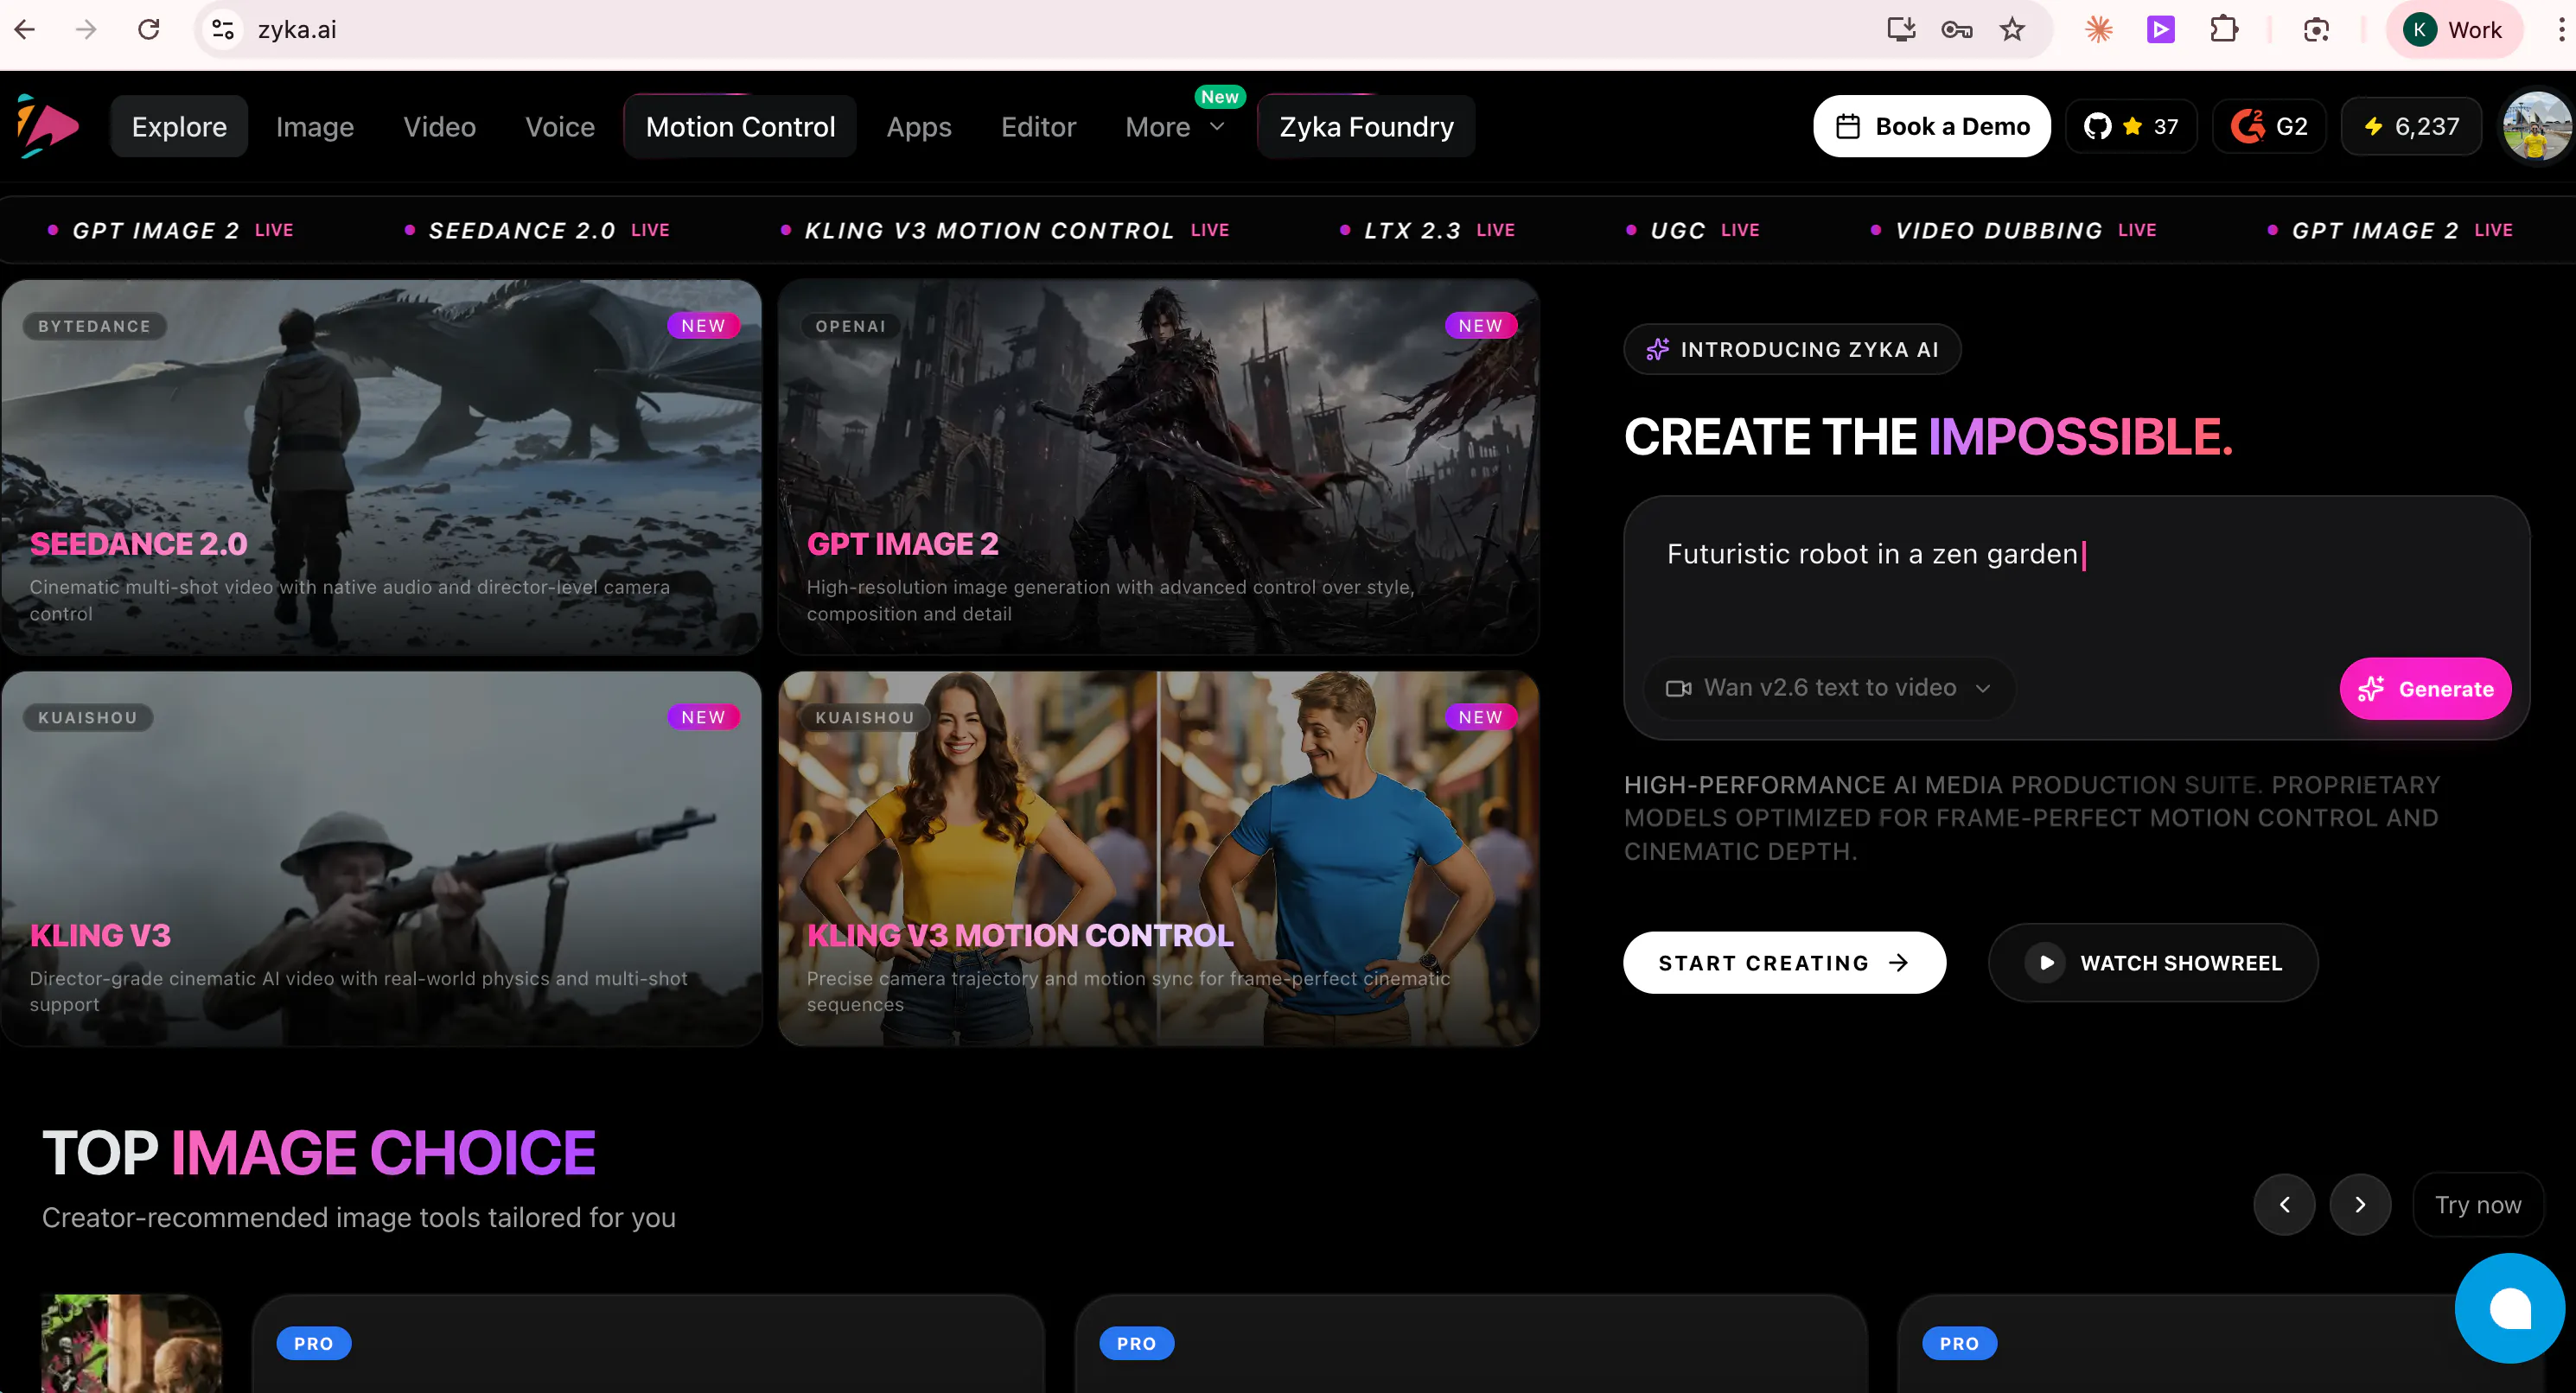Open the SEEDANCE 2.0 card
Screen dimensions: 2576x1393
point(381,467)
